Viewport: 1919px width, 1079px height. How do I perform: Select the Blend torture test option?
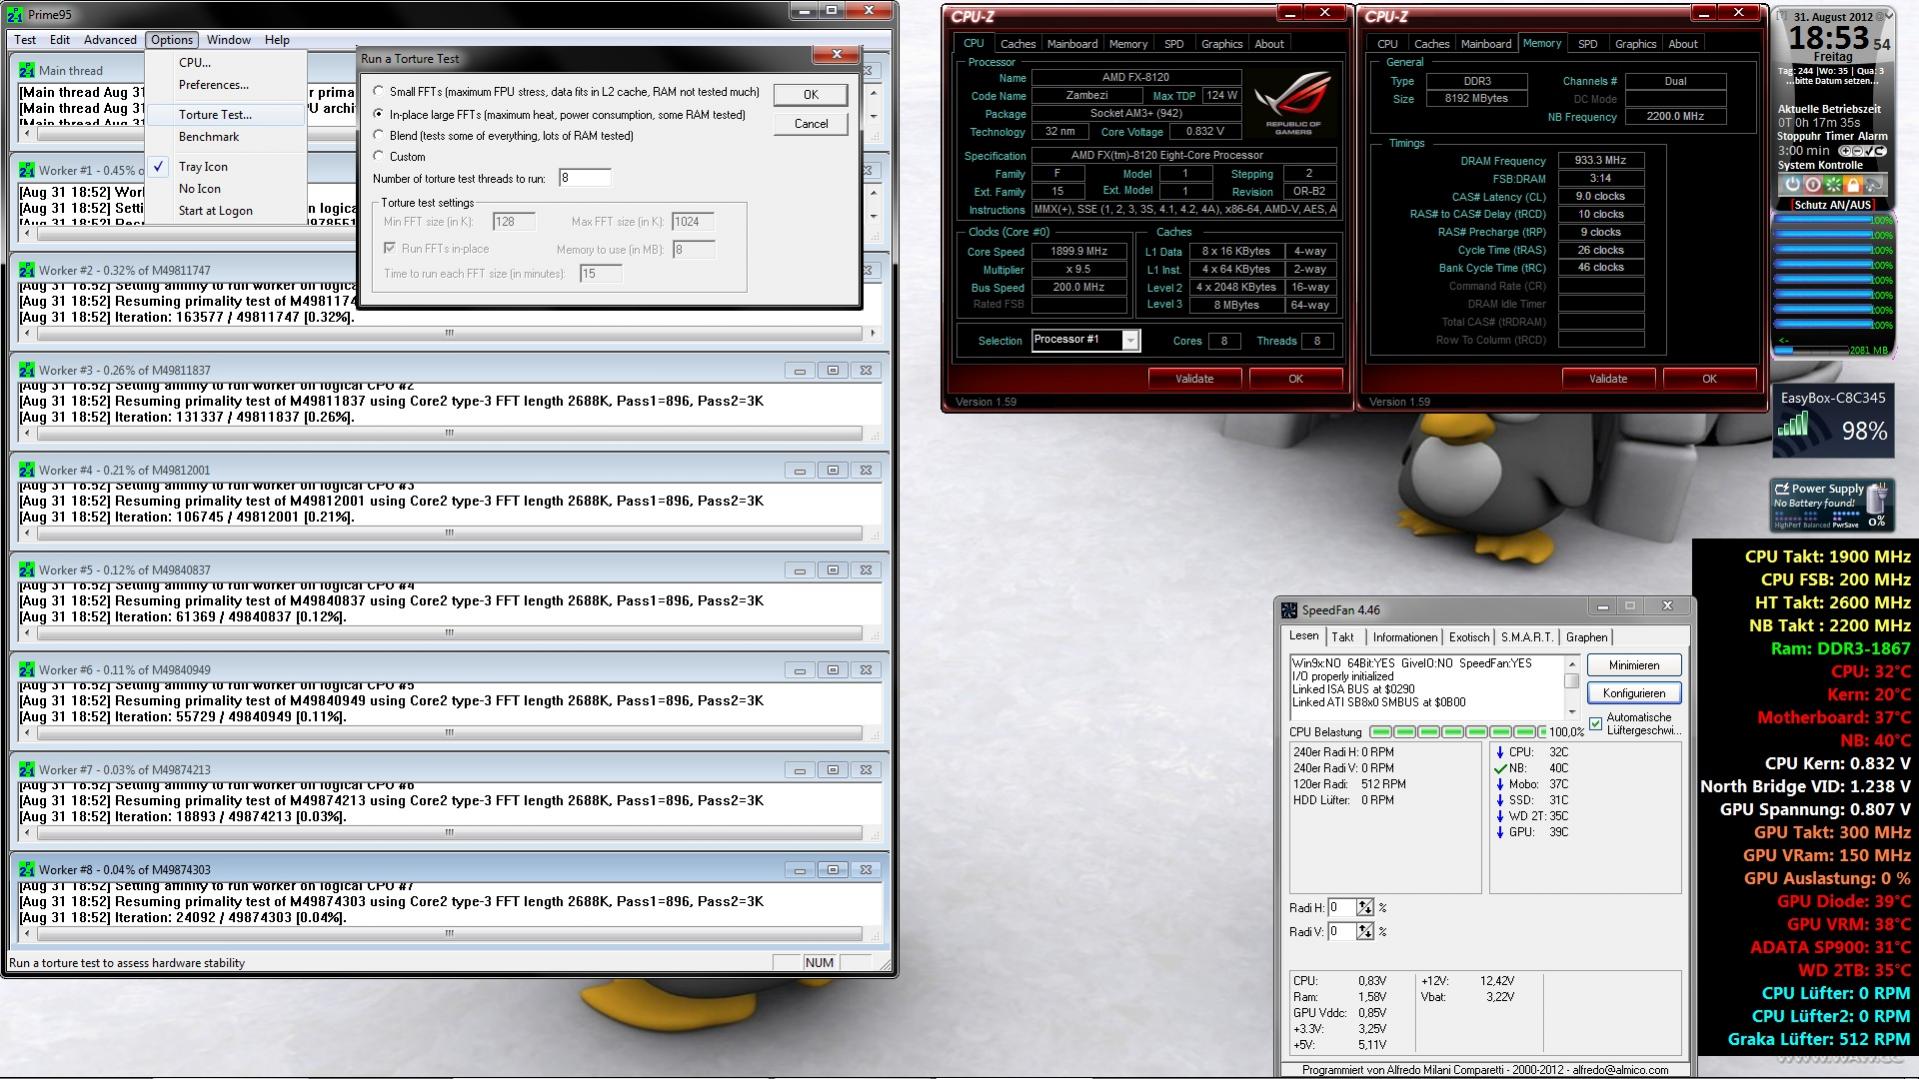(x=378, y=135)
